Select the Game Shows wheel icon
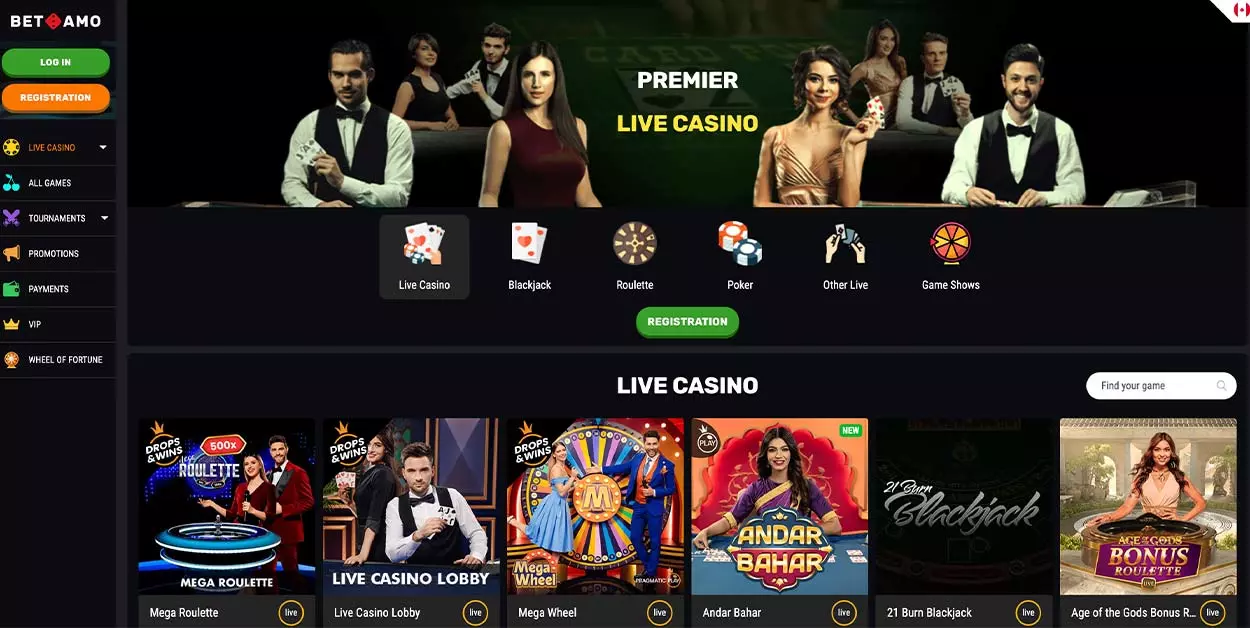This screenshot has height=628, width=1250. (x=951, y=243)
